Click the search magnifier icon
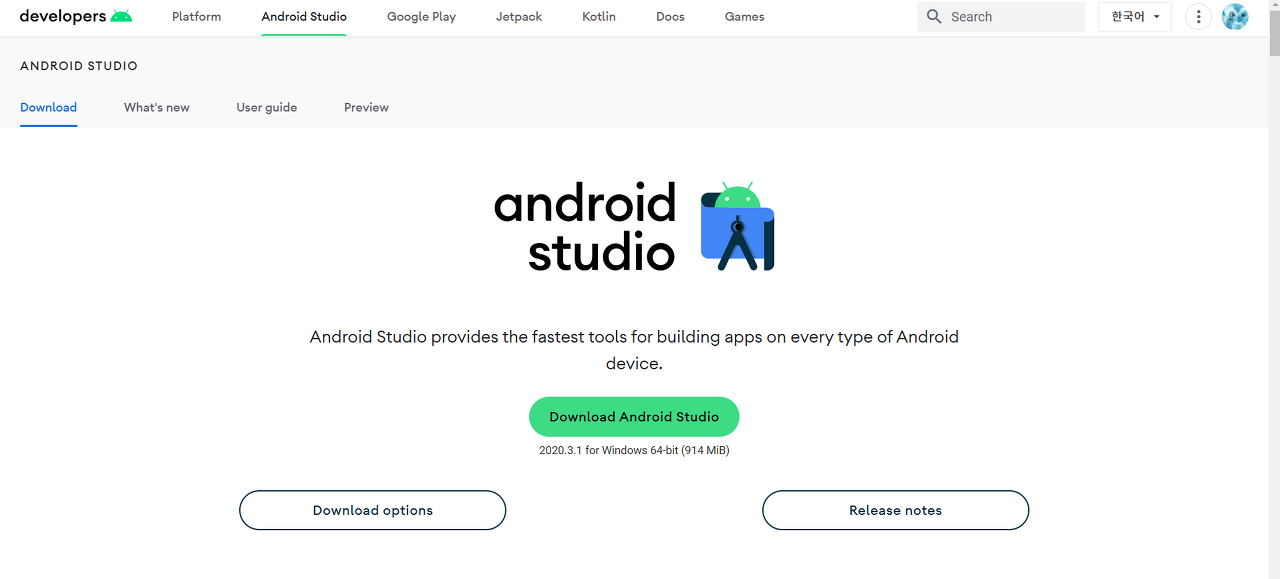 pos(934,17)
